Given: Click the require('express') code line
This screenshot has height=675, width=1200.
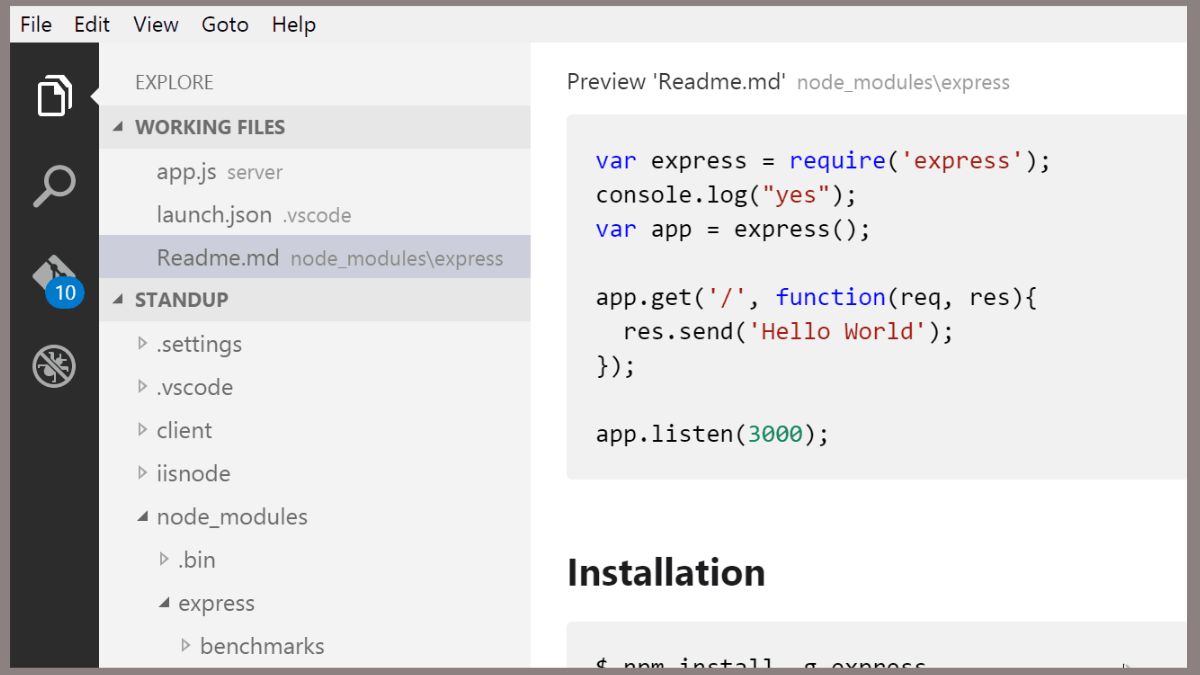Looking at the screenshot, I should 823,161.
